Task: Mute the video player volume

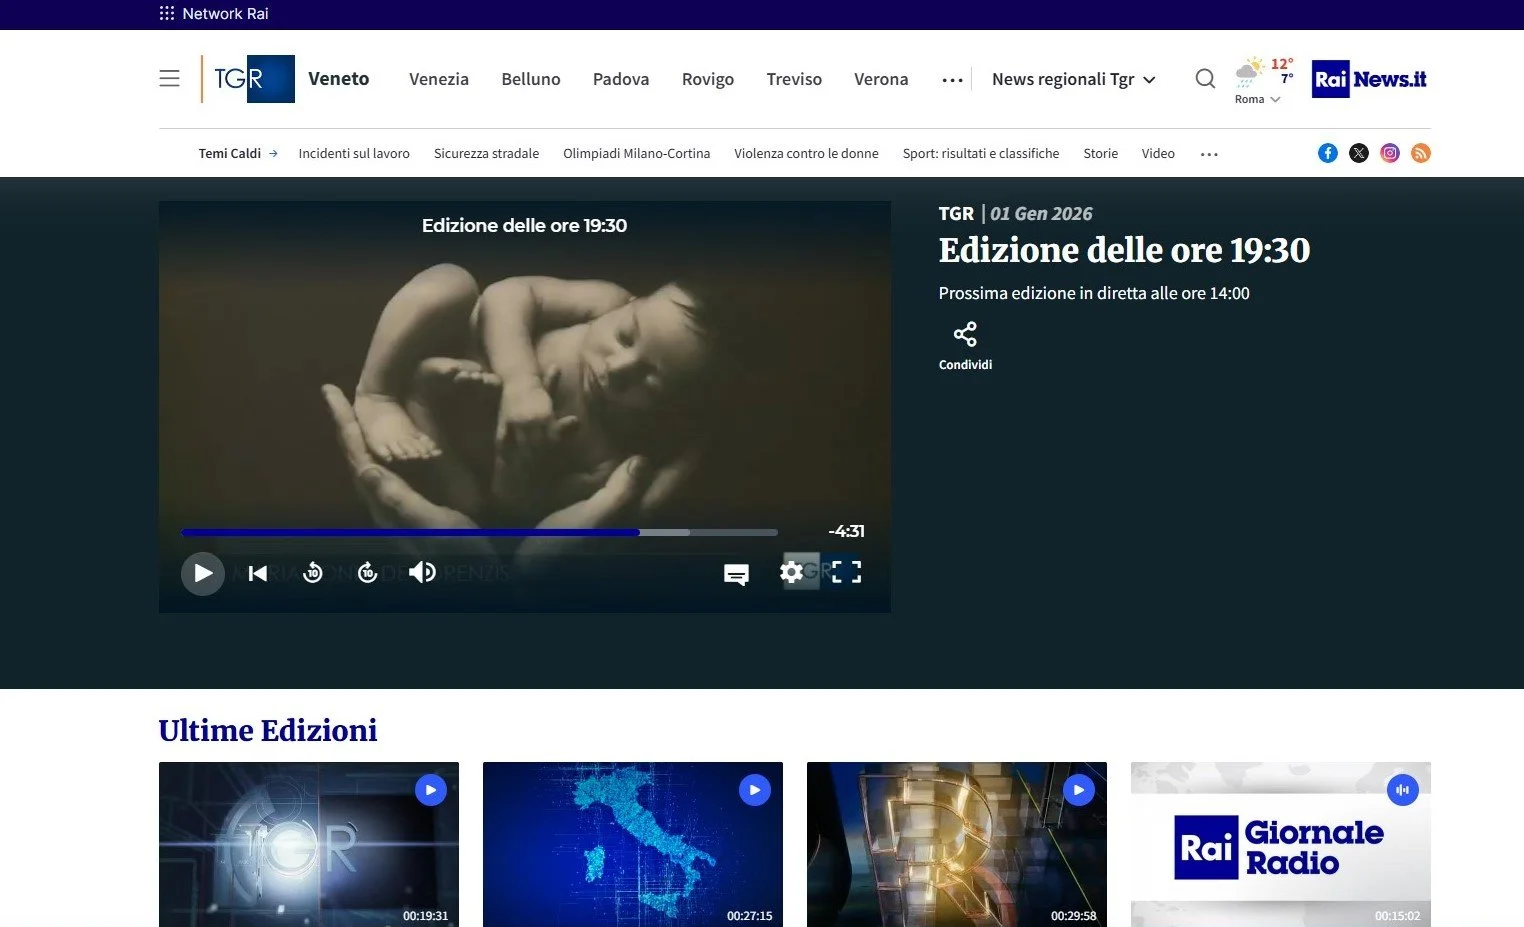Action: (x=423, y=572)
